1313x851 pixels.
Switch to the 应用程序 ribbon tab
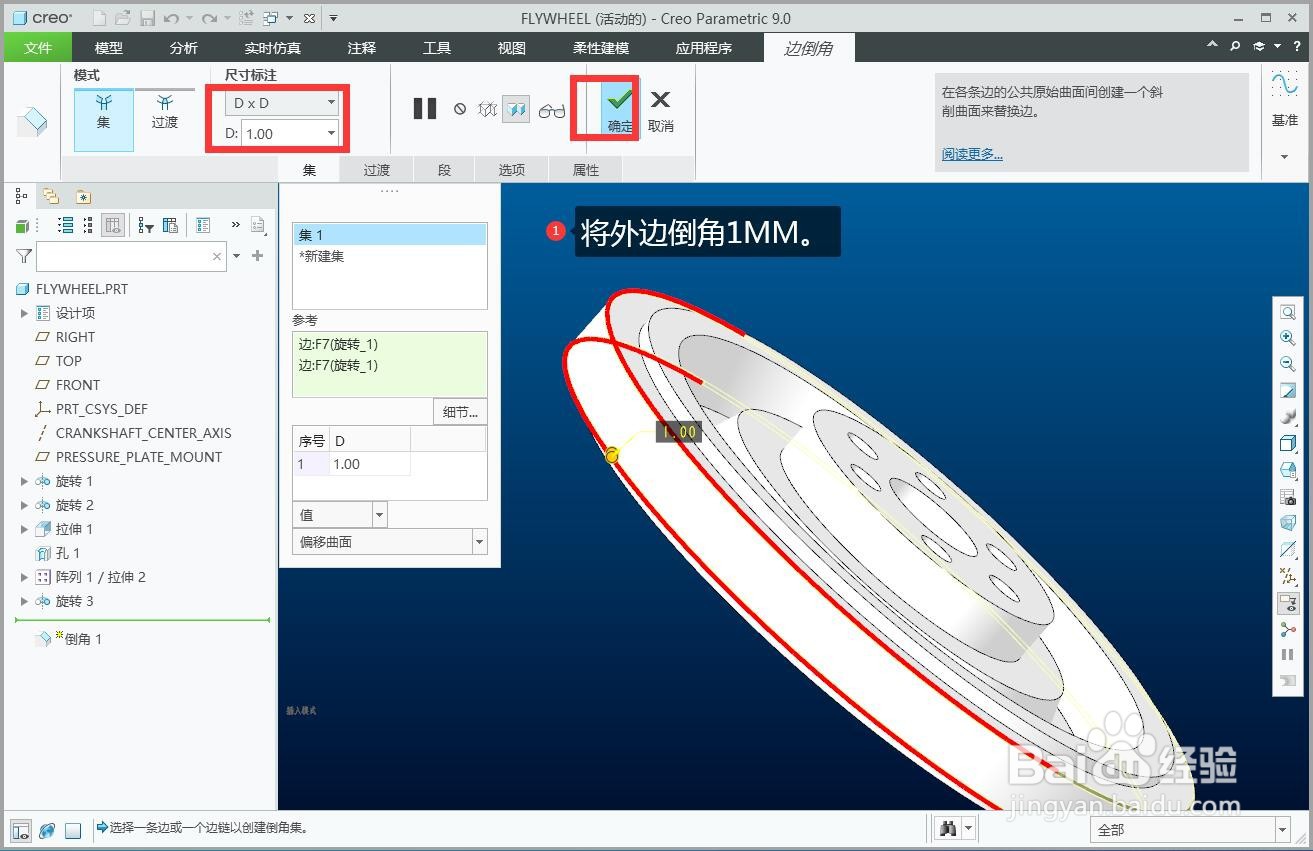tap(704, 47)
